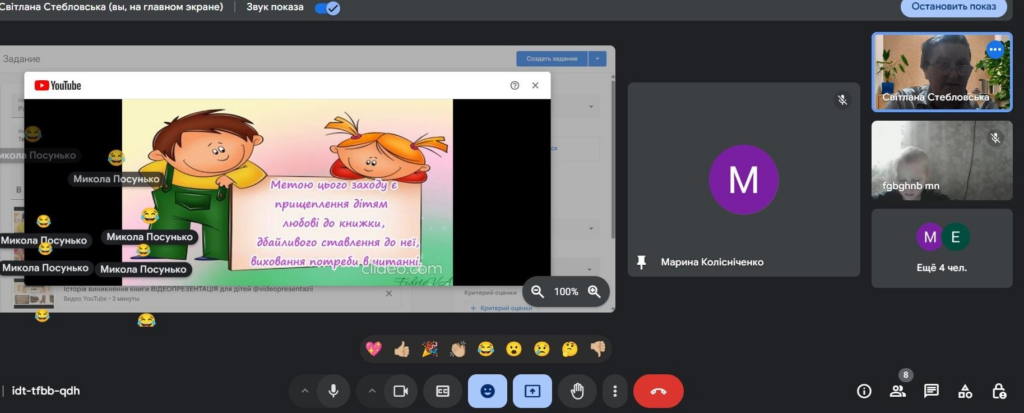Open meeting details info icon
Viewport: 1024px width, 413px height.
864,391
